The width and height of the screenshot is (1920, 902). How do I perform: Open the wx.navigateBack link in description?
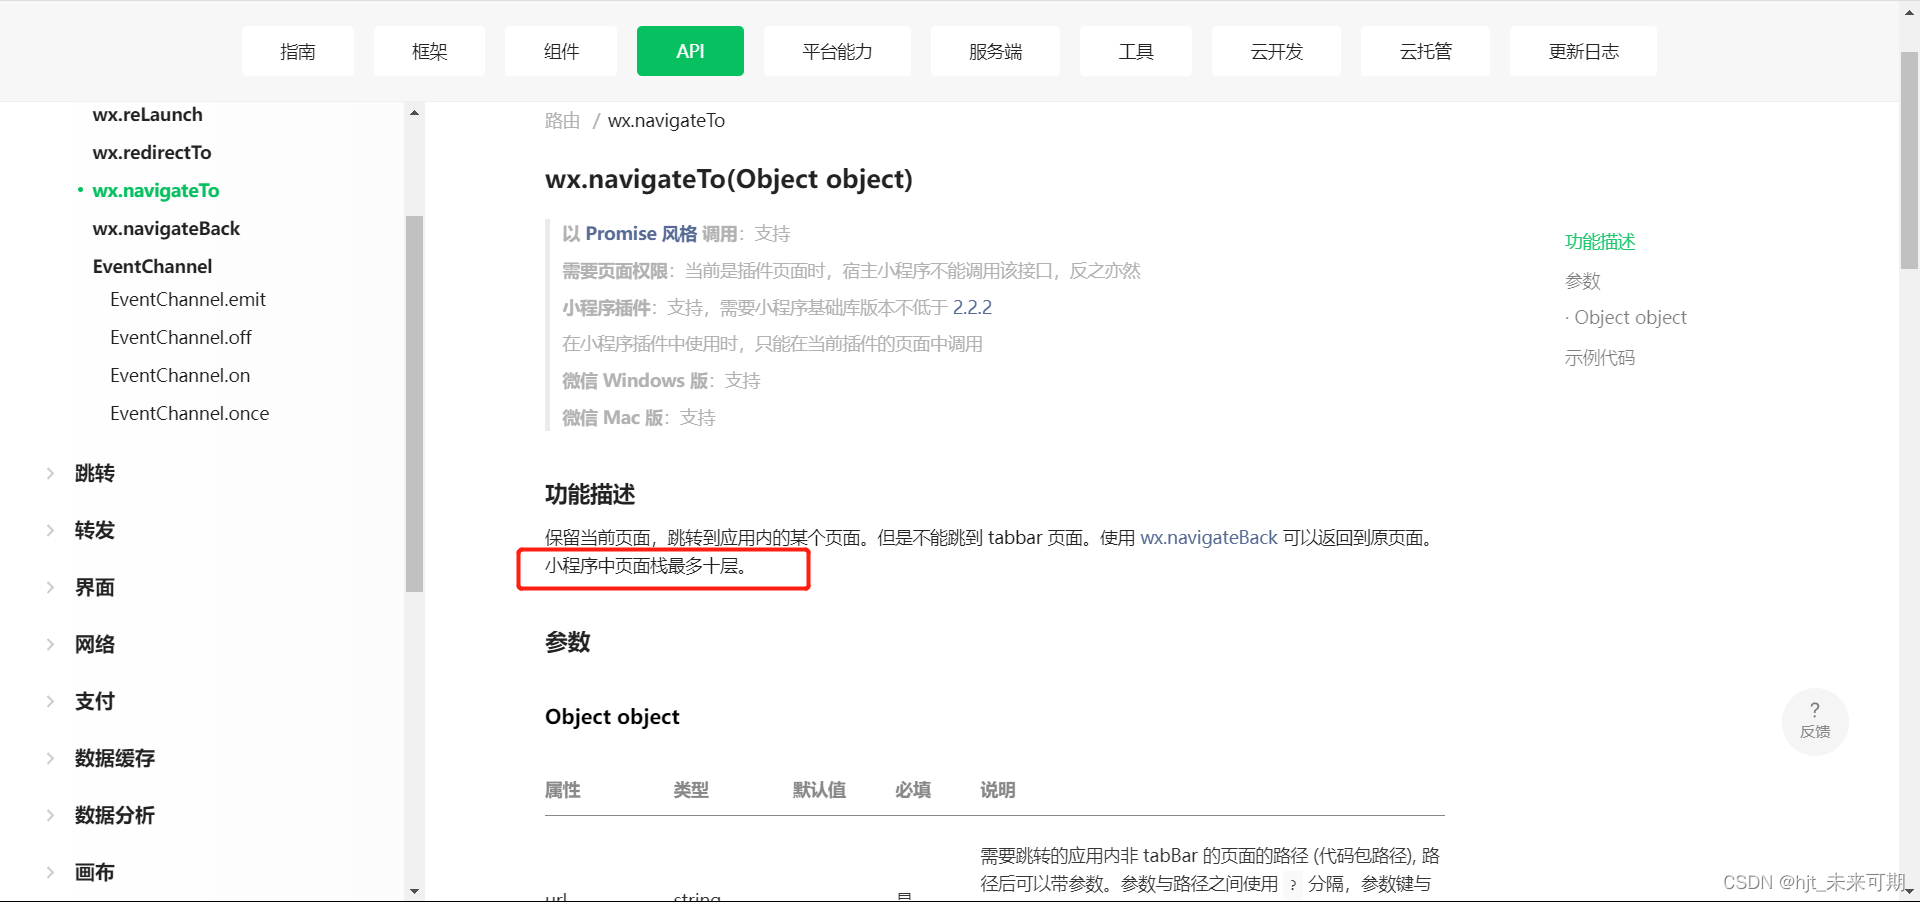click(x=1208, y=537)
